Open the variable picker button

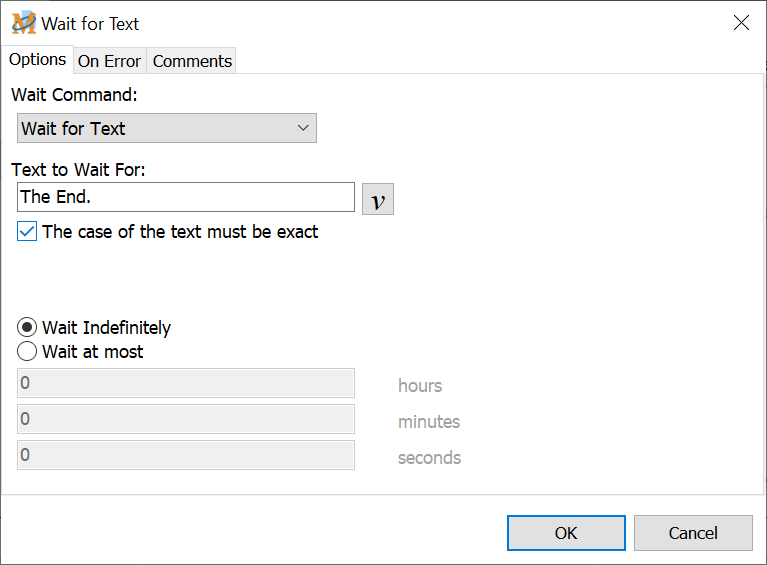coord(377,199)
